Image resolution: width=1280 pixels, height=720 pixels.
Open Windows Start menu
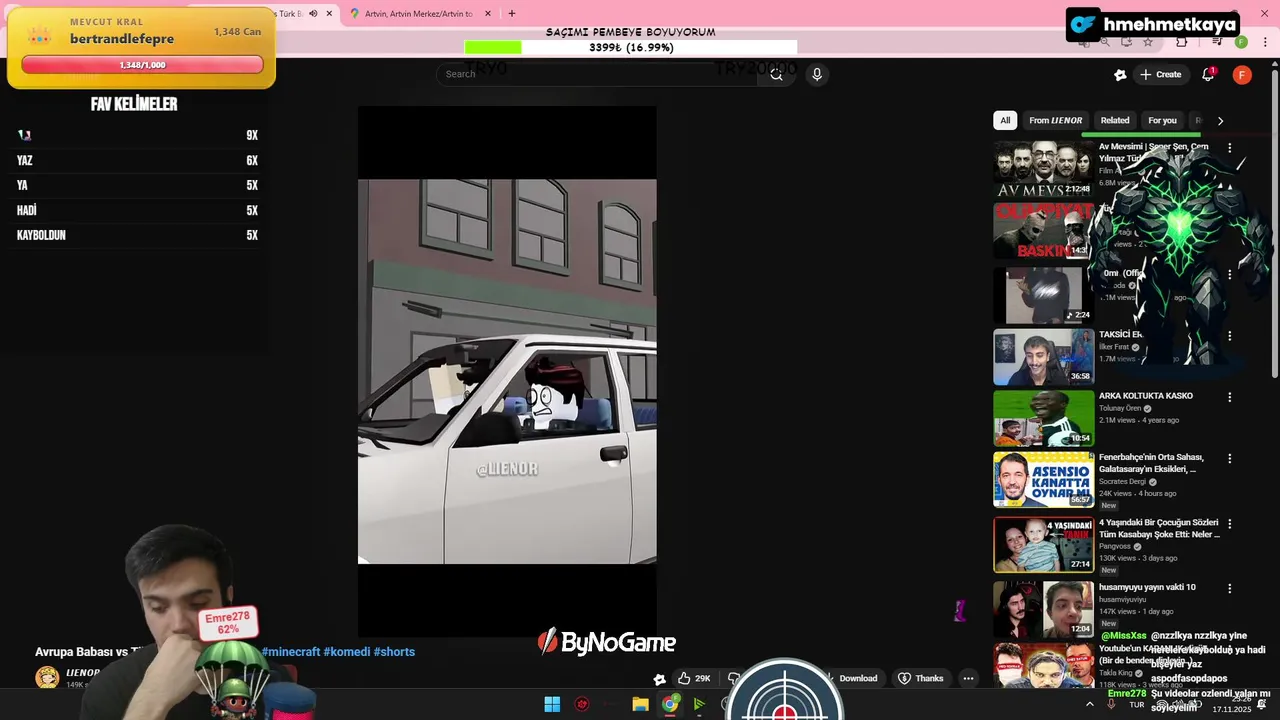point(552,704)
